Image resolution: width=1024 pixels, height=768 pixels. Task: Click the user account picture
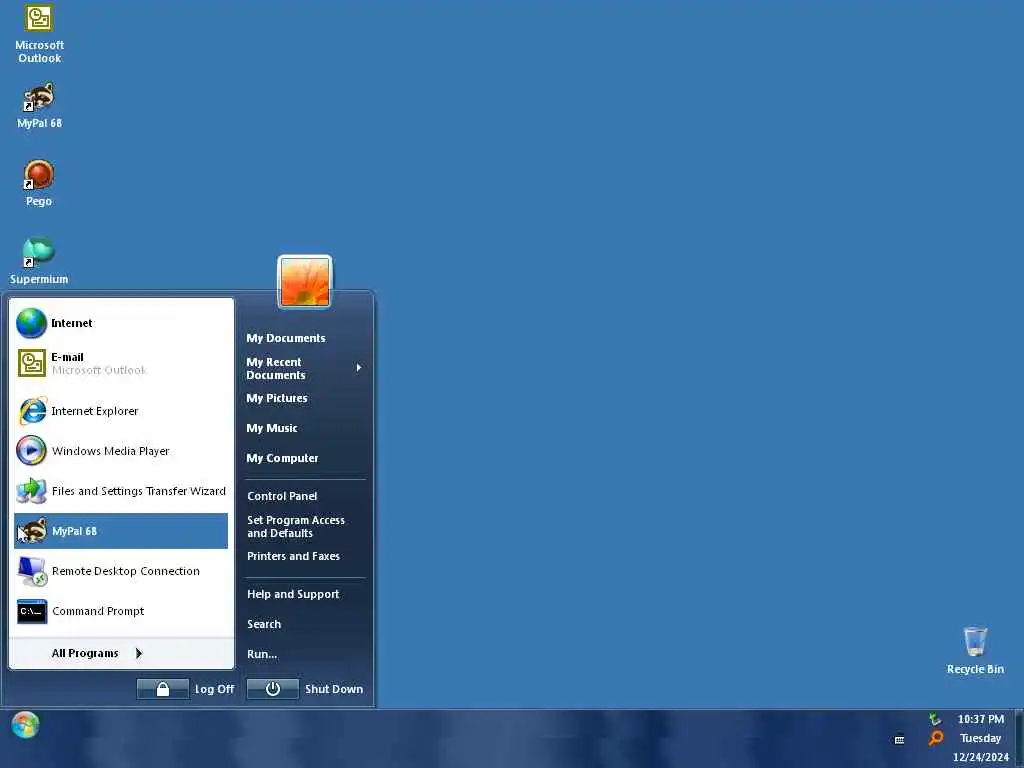coord(305,281)
